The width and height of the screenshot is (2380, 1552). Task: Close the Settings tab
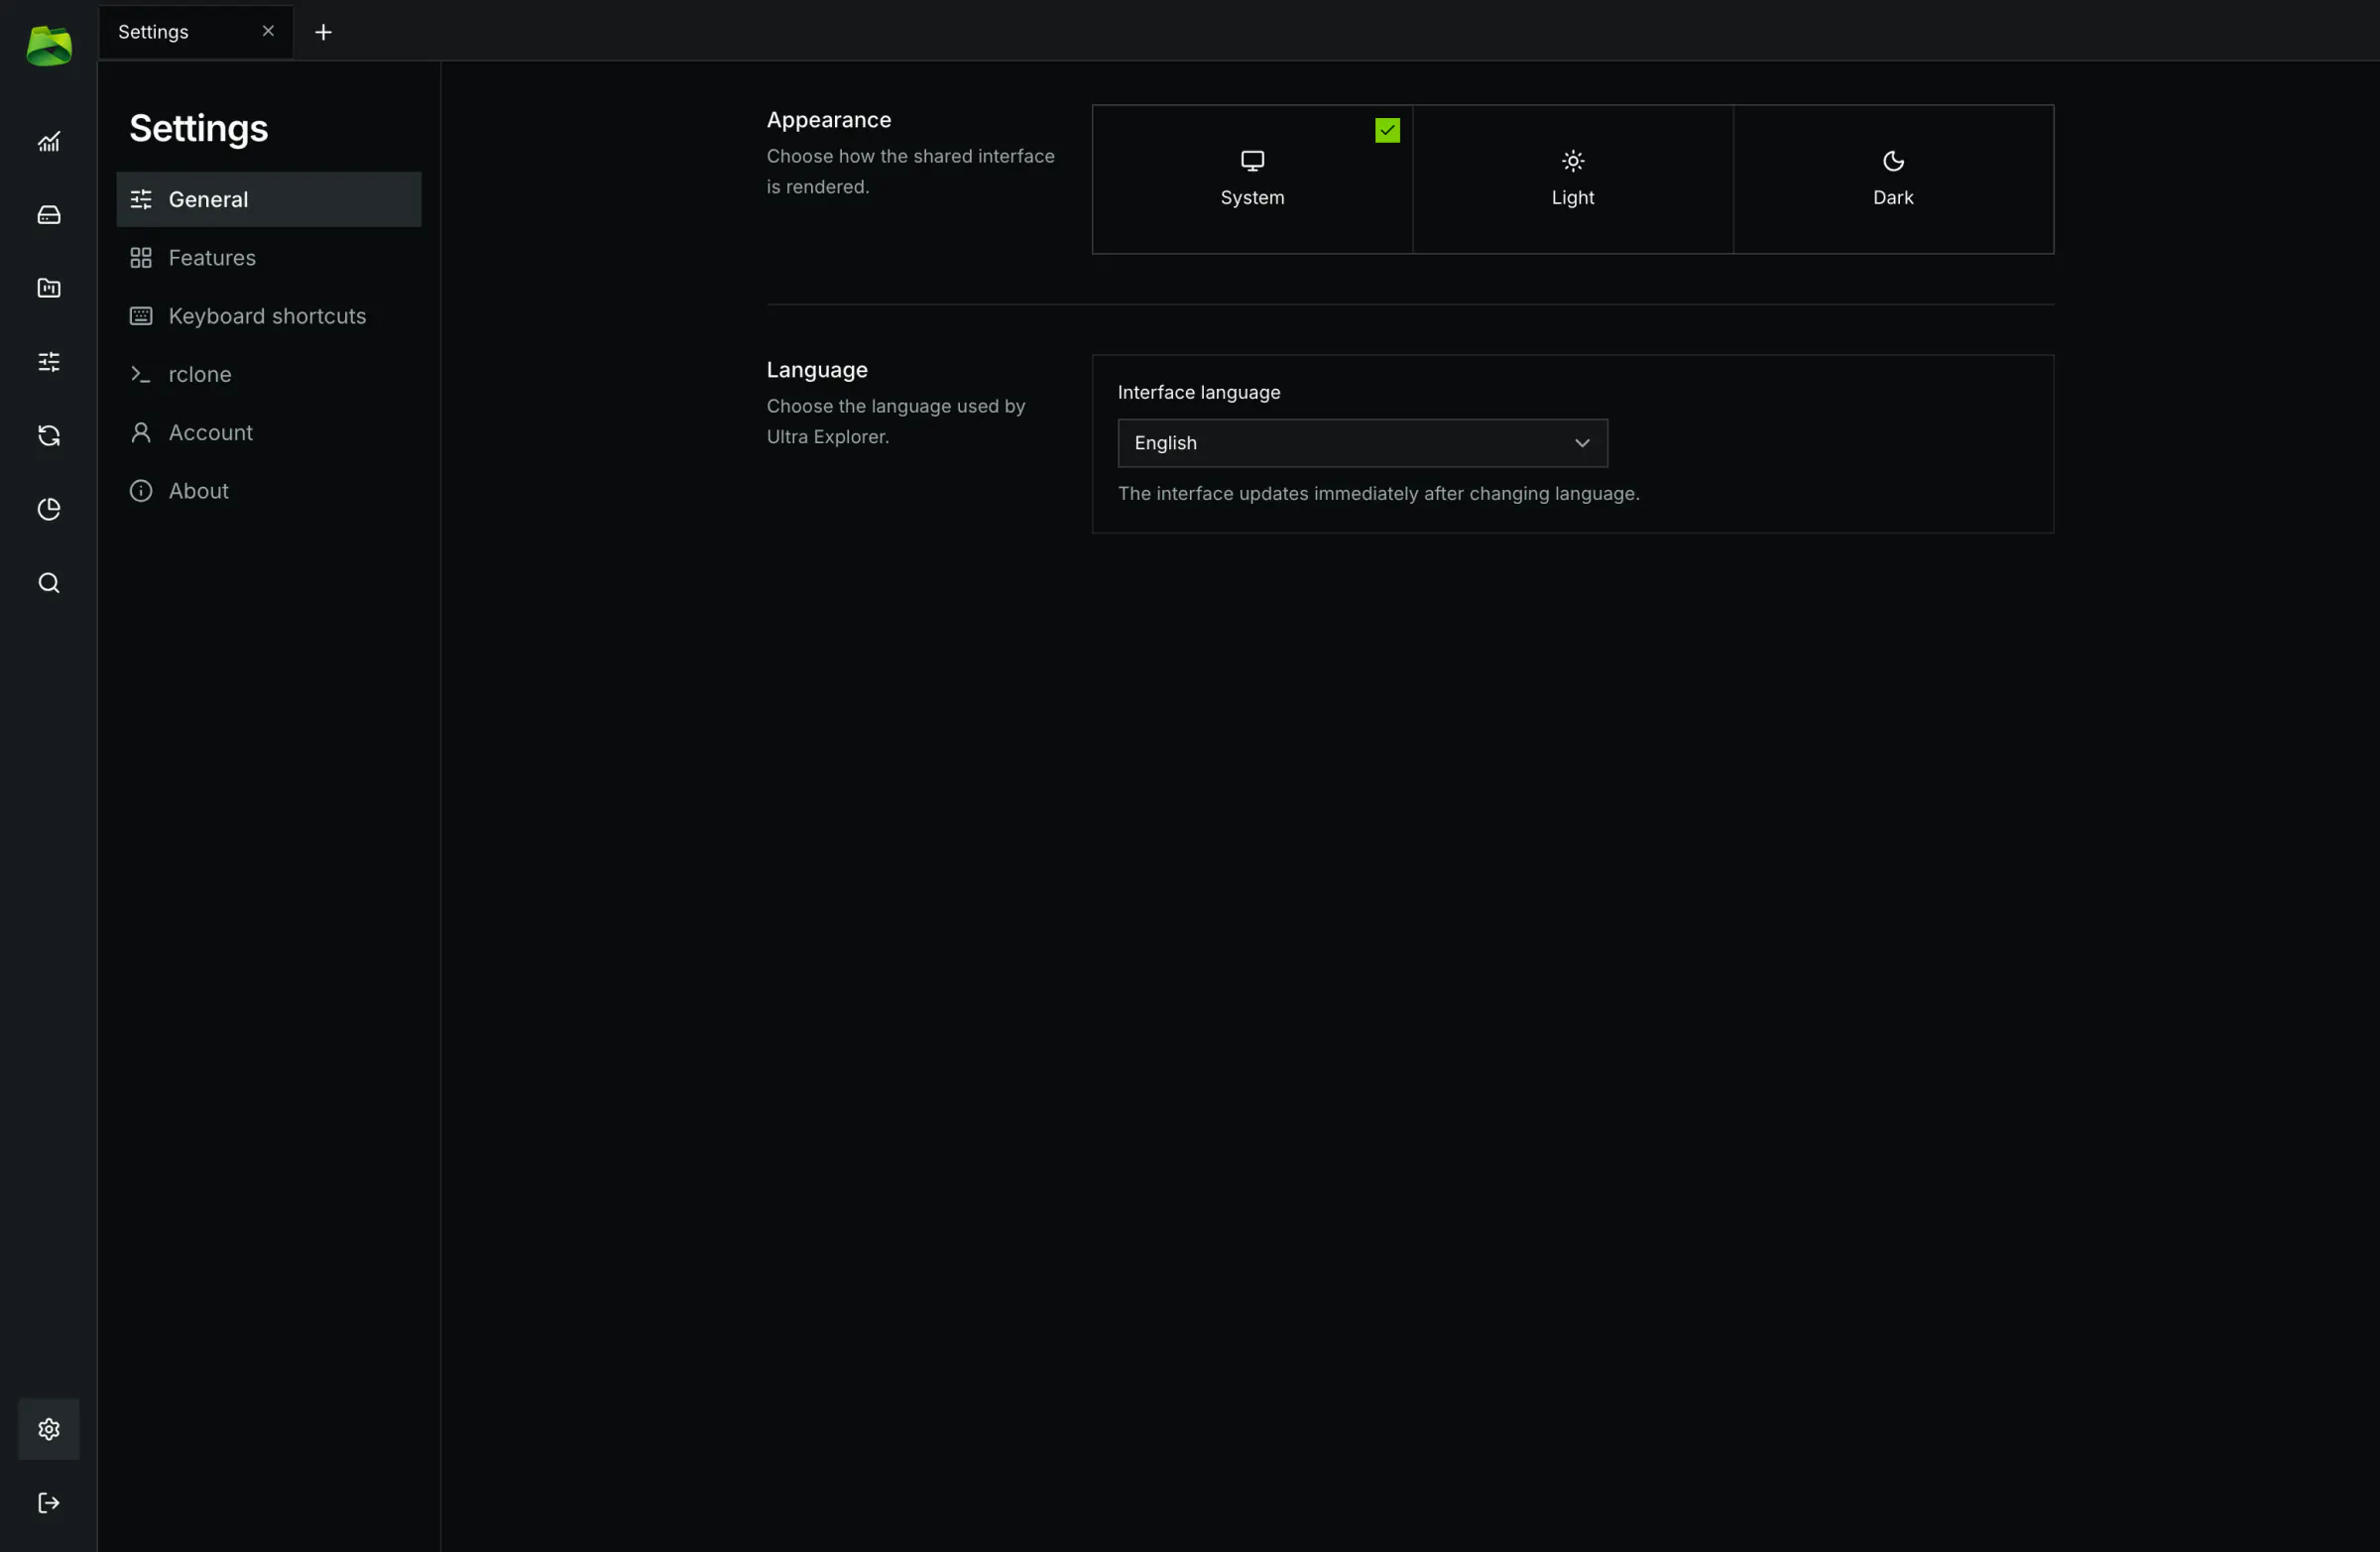(x=268, y=31)
